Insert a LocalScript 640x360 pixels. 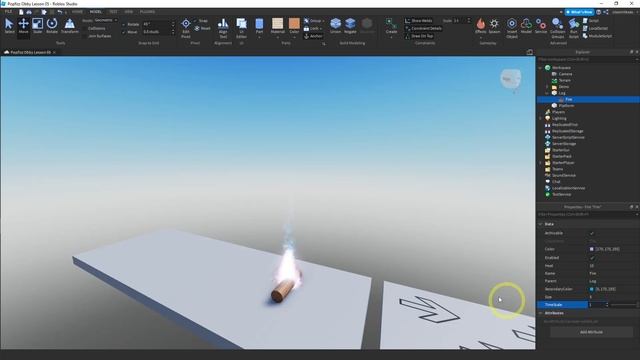(596, 28)
